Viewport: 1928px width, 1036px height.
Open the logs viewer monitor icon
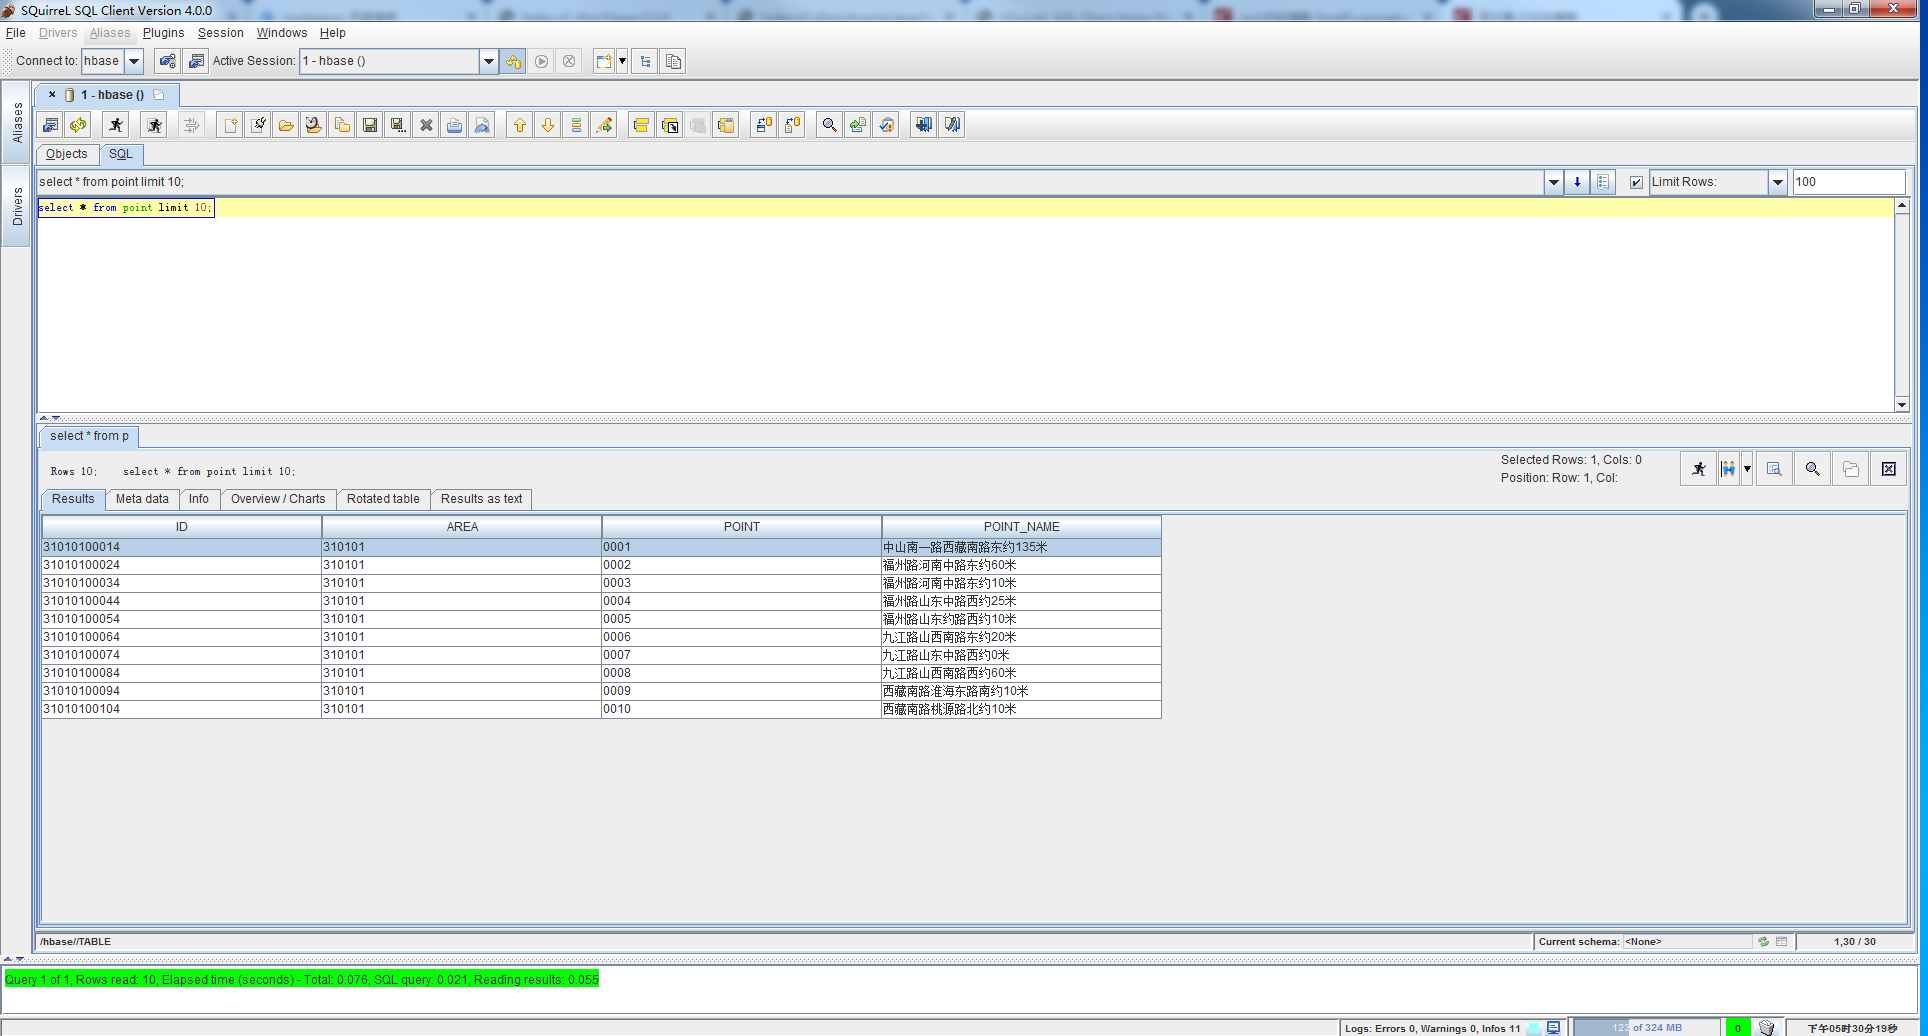pyautogui.click(x=1553, y=1027)
